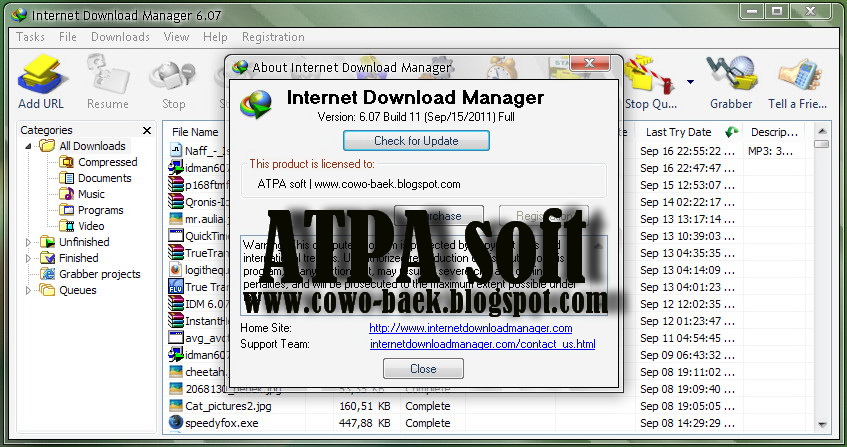Click the Grabber projects icon
This screenshot has height=447, width=847.
tap(48, 274)
